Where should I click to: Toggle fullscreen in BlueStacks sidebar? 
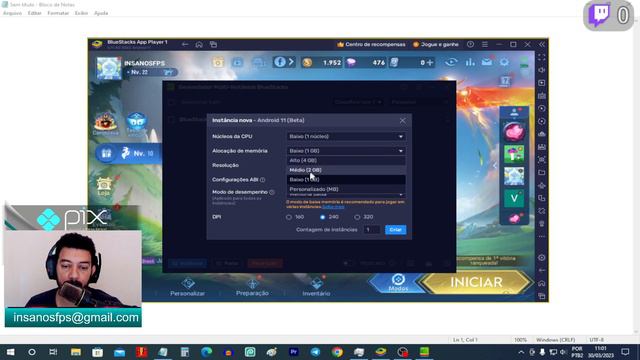tap(542, 58)
